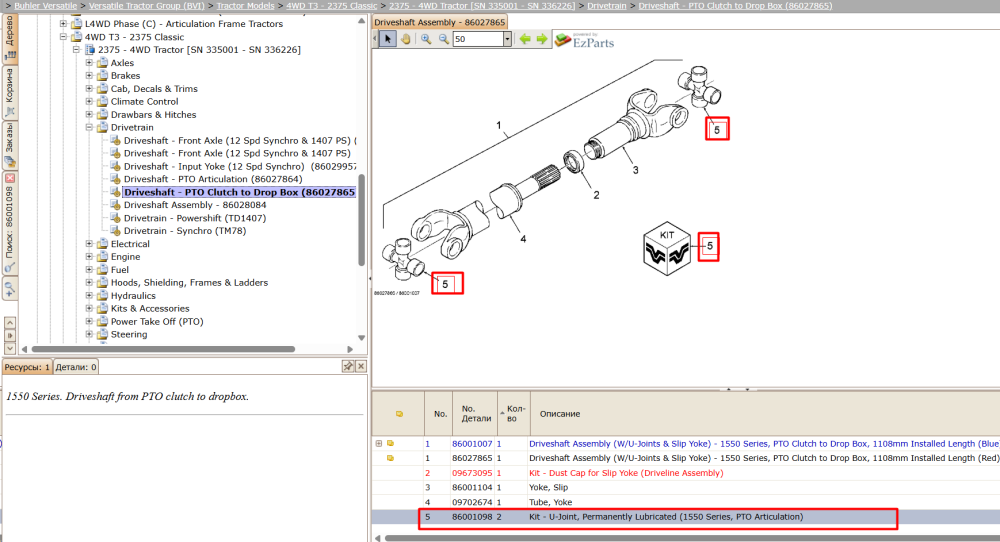
Task: Open Drivetrain - Powershift (TD1407)
Action: point(195,218)
